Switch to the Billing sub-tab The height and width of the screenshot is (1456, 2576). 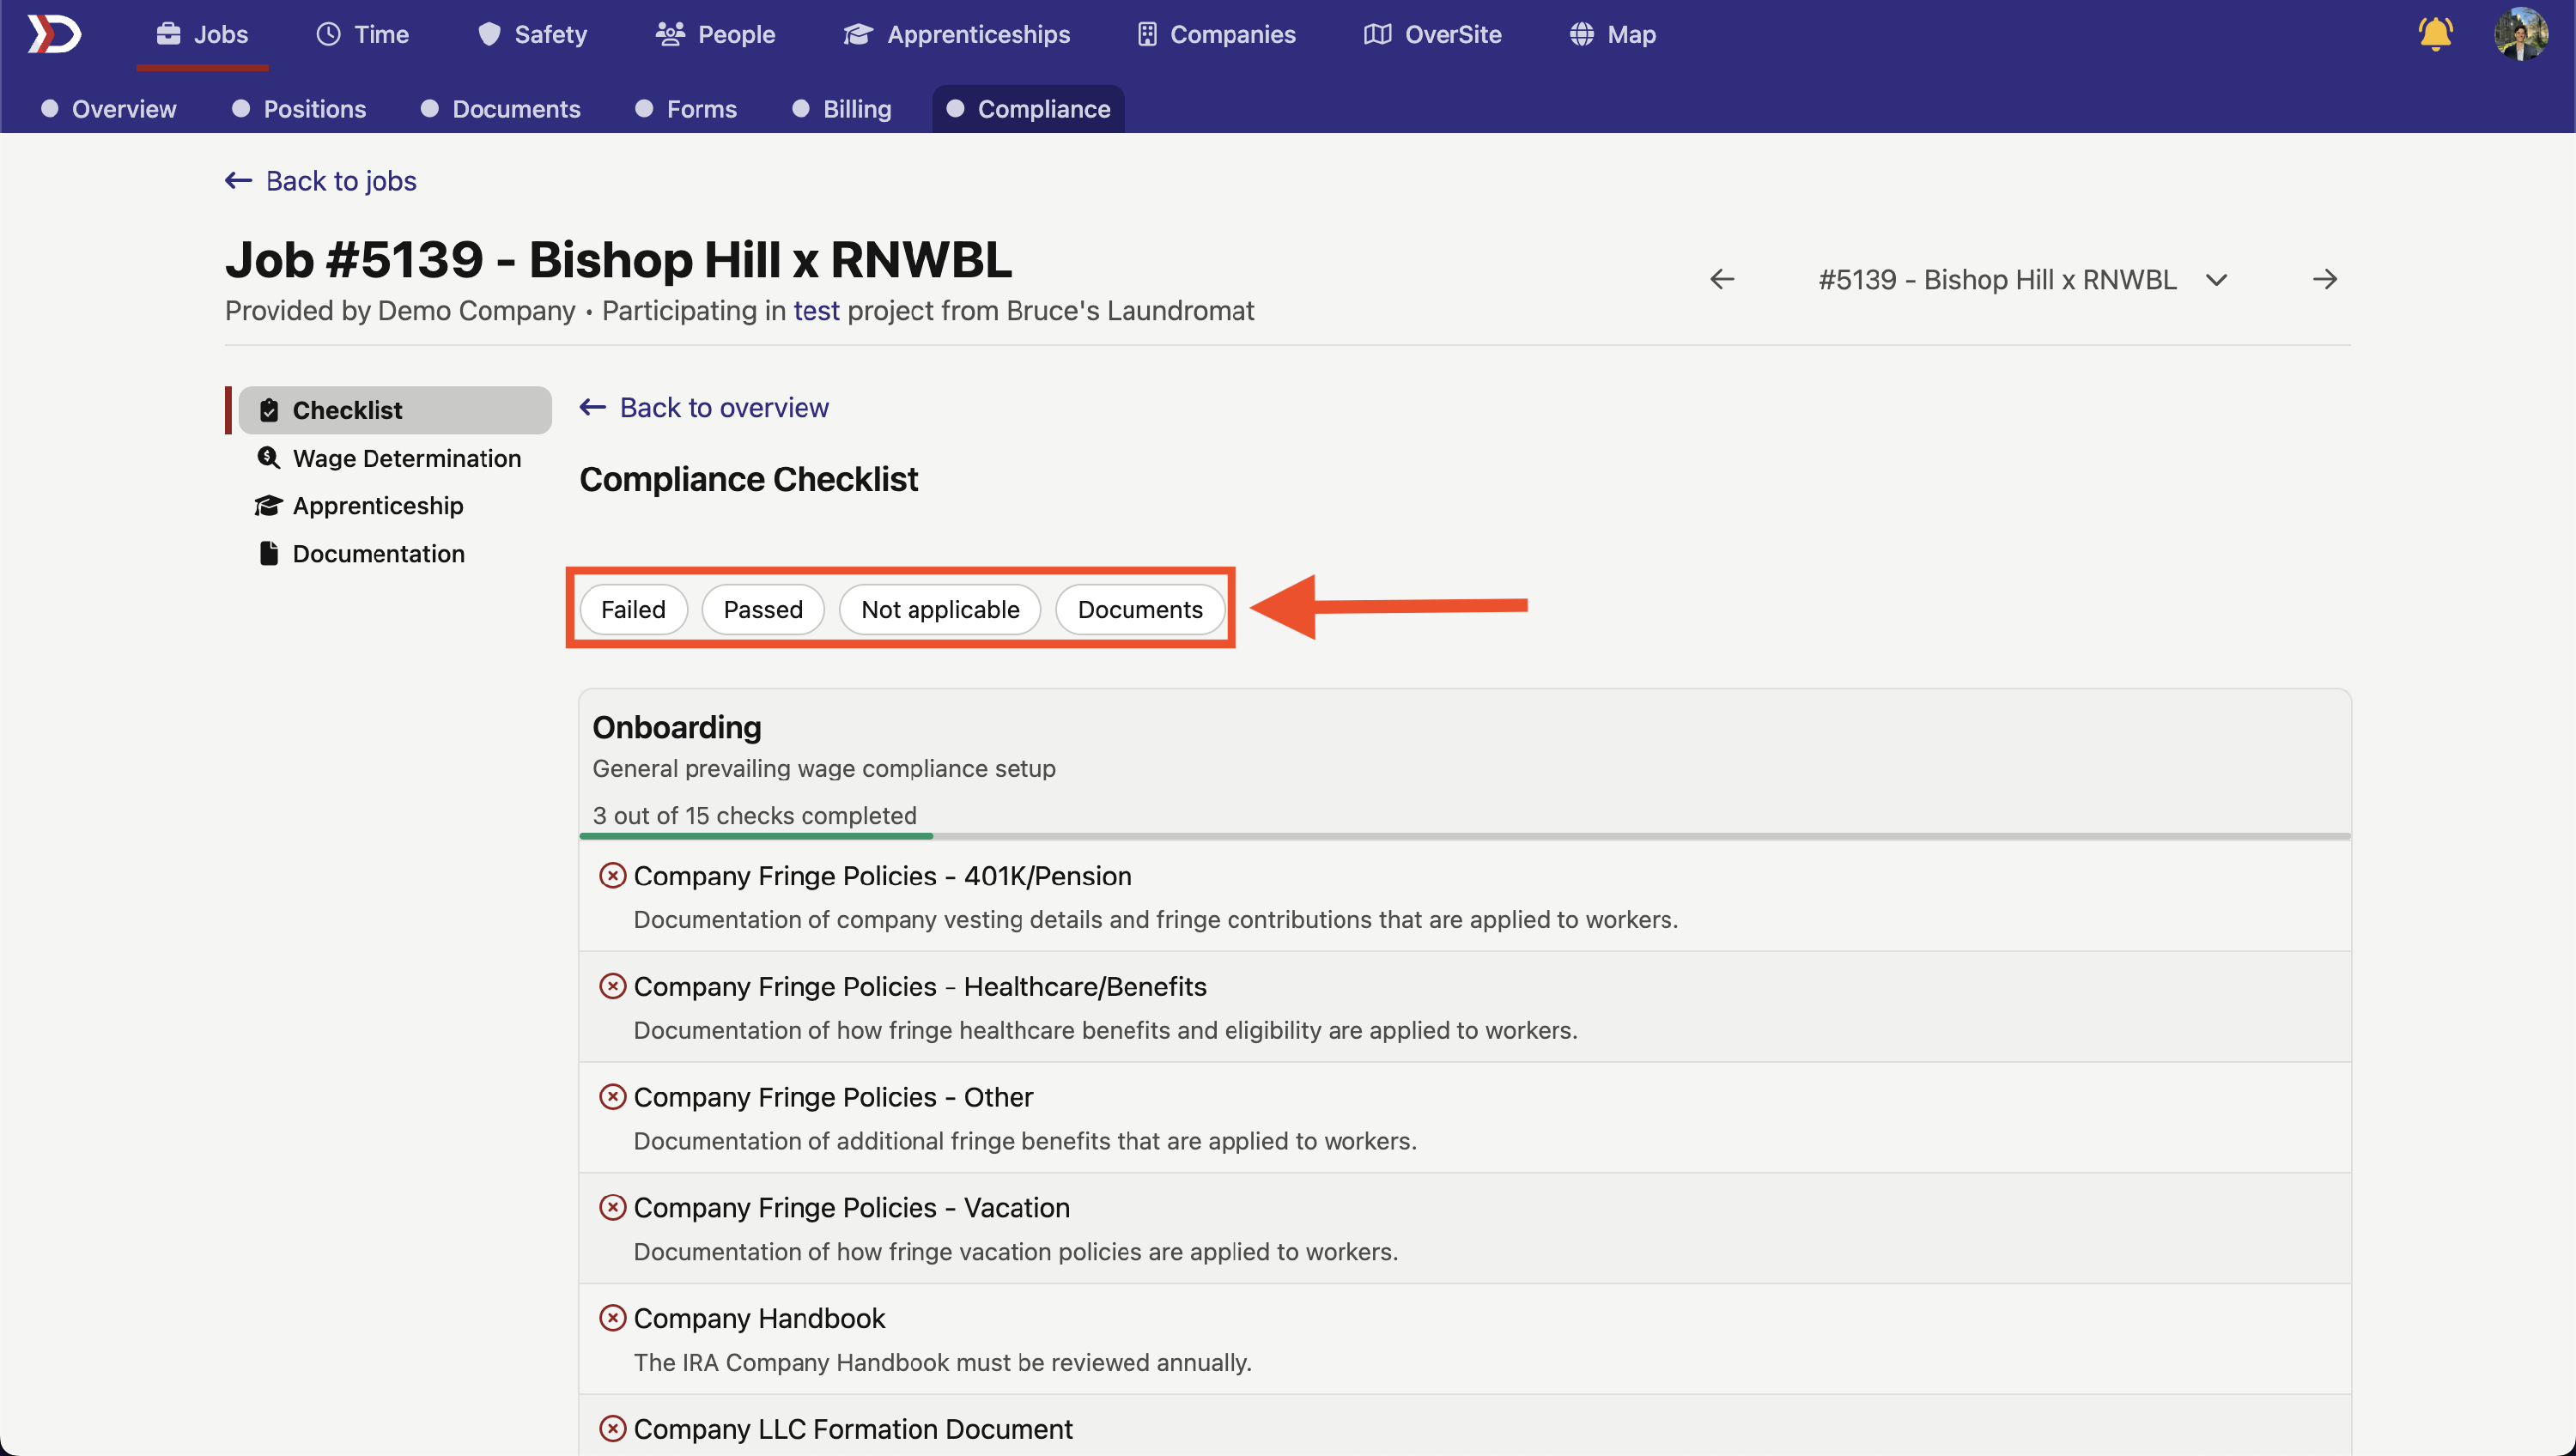pos(856,109)
